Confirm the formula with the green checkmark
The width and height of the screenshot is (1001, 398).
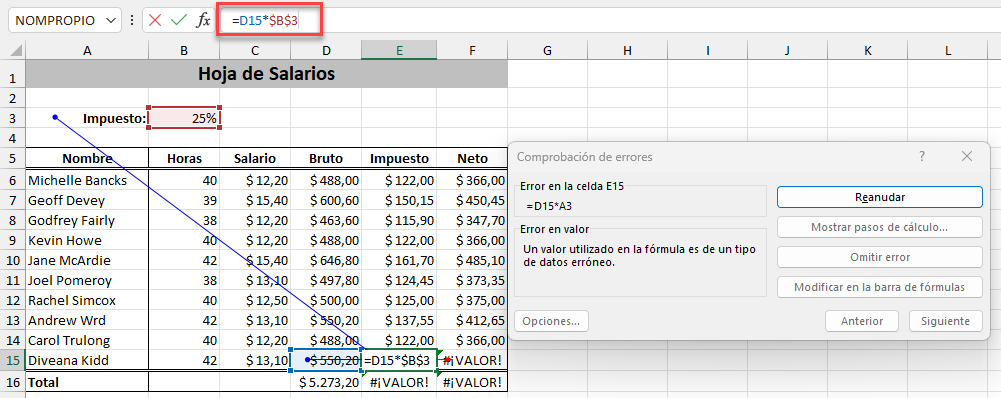pyautogui.click(x=179, y=20)
